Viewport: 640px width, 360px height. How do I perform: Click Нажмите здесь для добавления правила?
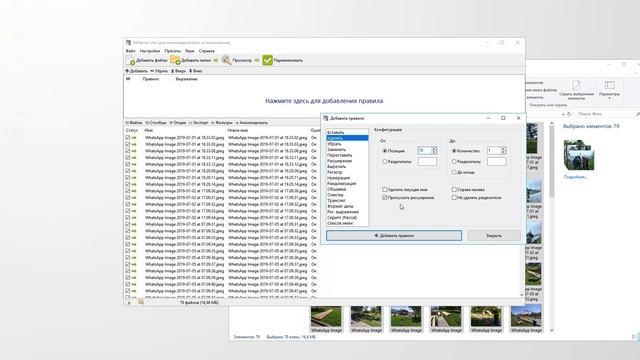pos(324,101)
